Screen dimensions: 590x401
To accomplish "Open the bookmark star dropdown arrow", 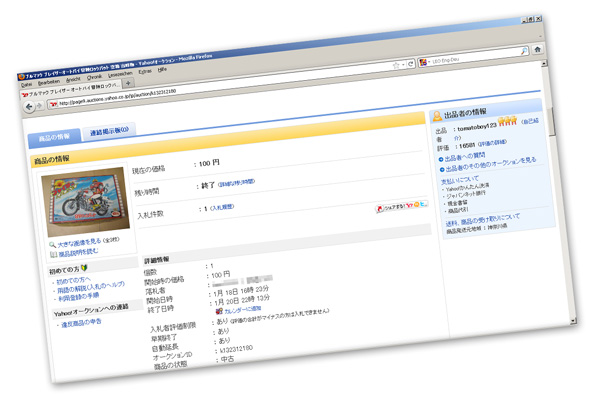I will coord(403,65).
